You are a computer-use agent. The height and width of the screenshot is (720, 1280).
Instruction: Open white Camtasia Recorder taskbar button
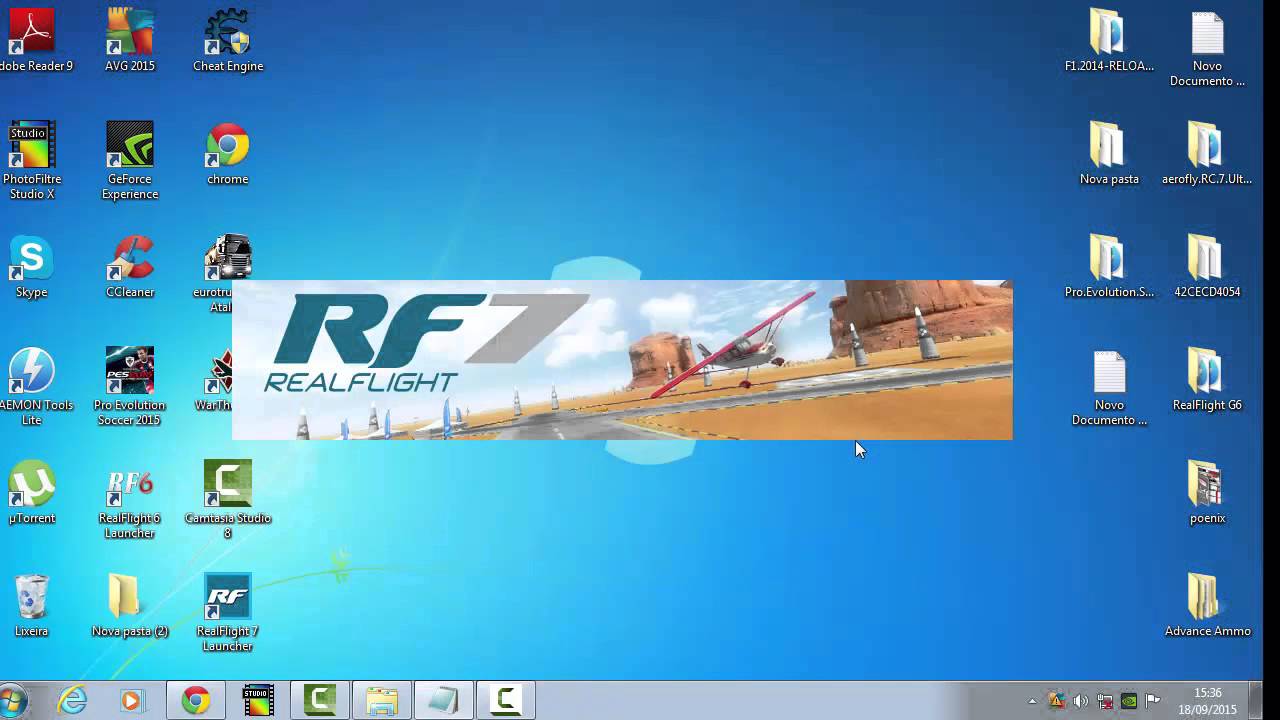[x=506, y=701]
